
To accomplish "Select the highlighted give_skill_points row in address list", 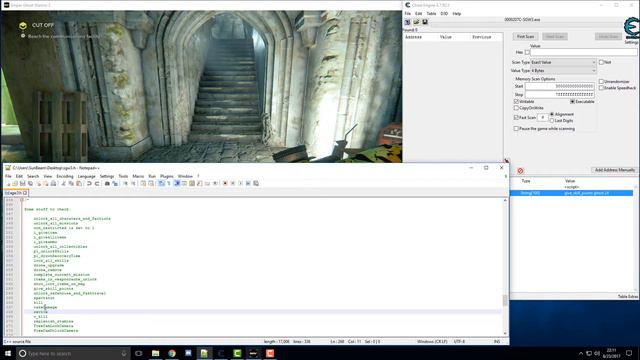I will [x=571, y=193].
